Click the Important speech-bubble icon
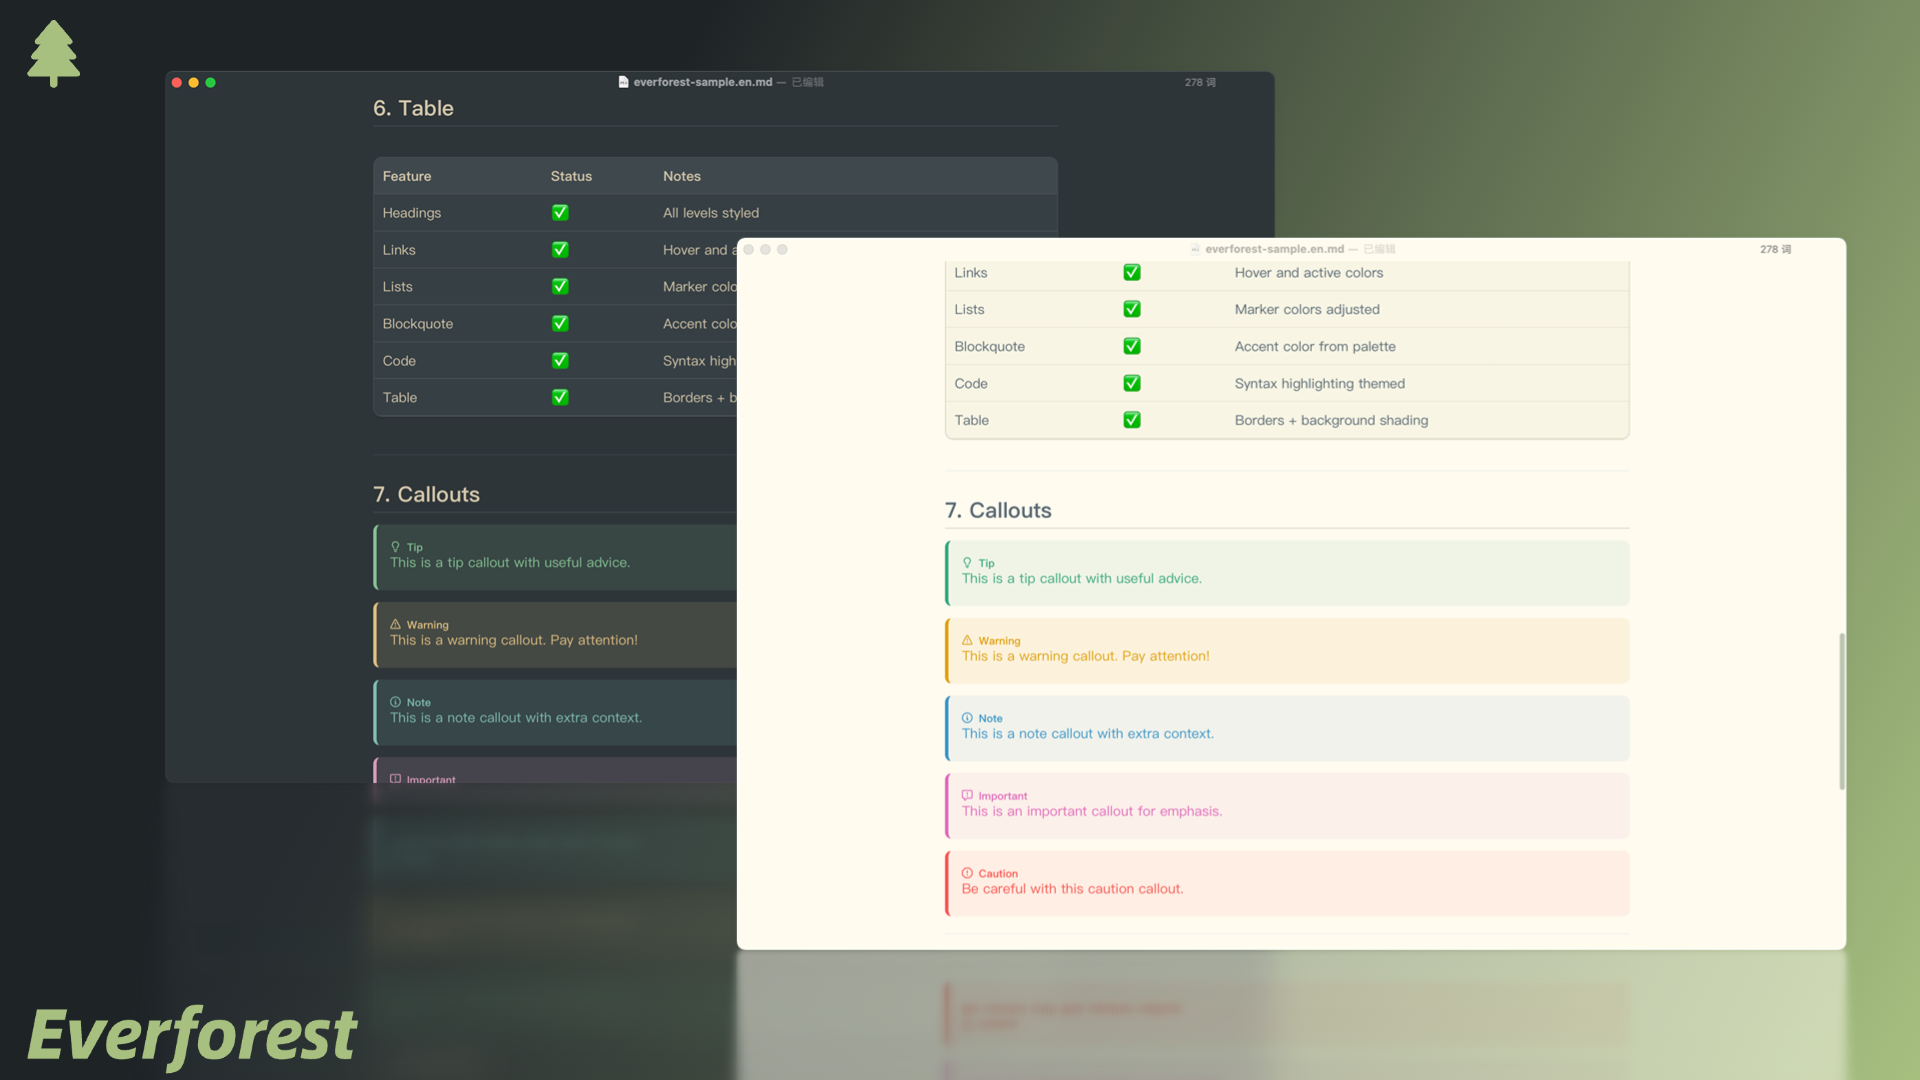1920x1080 pixels. pos(966,794)
